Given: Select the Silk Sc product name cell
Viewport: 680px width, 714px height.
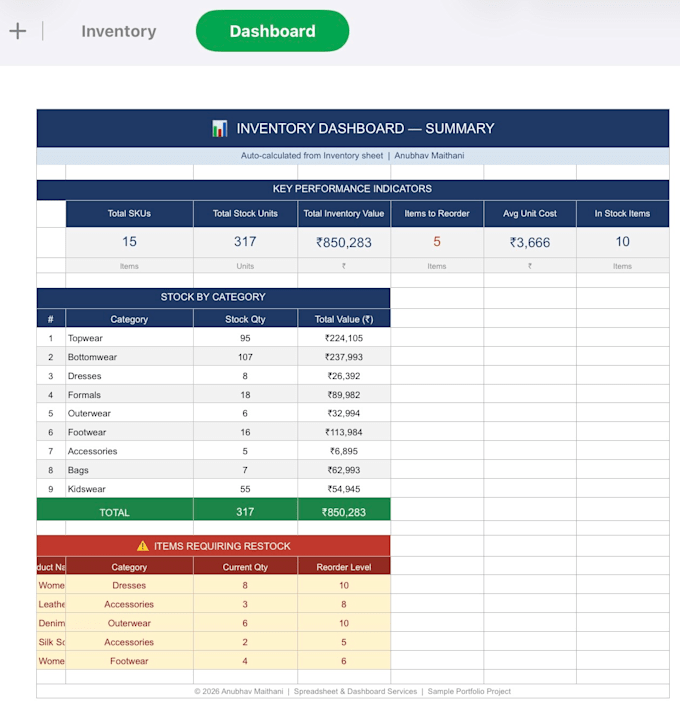Looking at the screenshot, I should click(51, 642).
